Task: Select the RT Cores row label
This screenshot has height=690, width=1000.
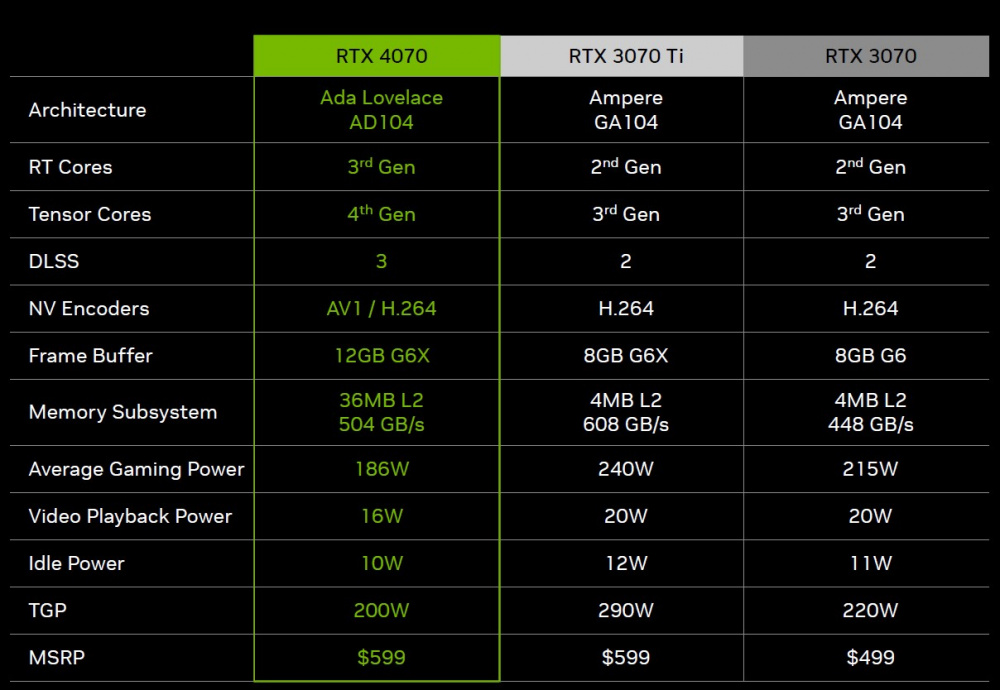Action: 70,167
